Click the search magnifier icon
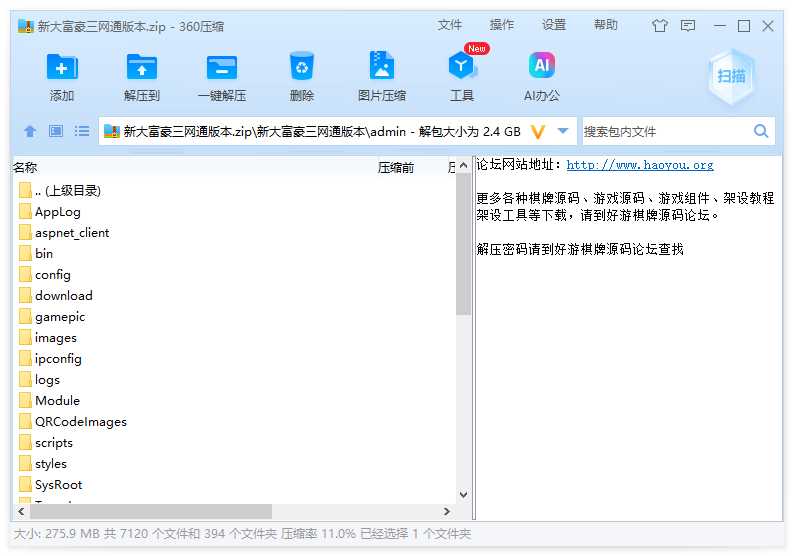The image size is (794, 556). (761, 131)
